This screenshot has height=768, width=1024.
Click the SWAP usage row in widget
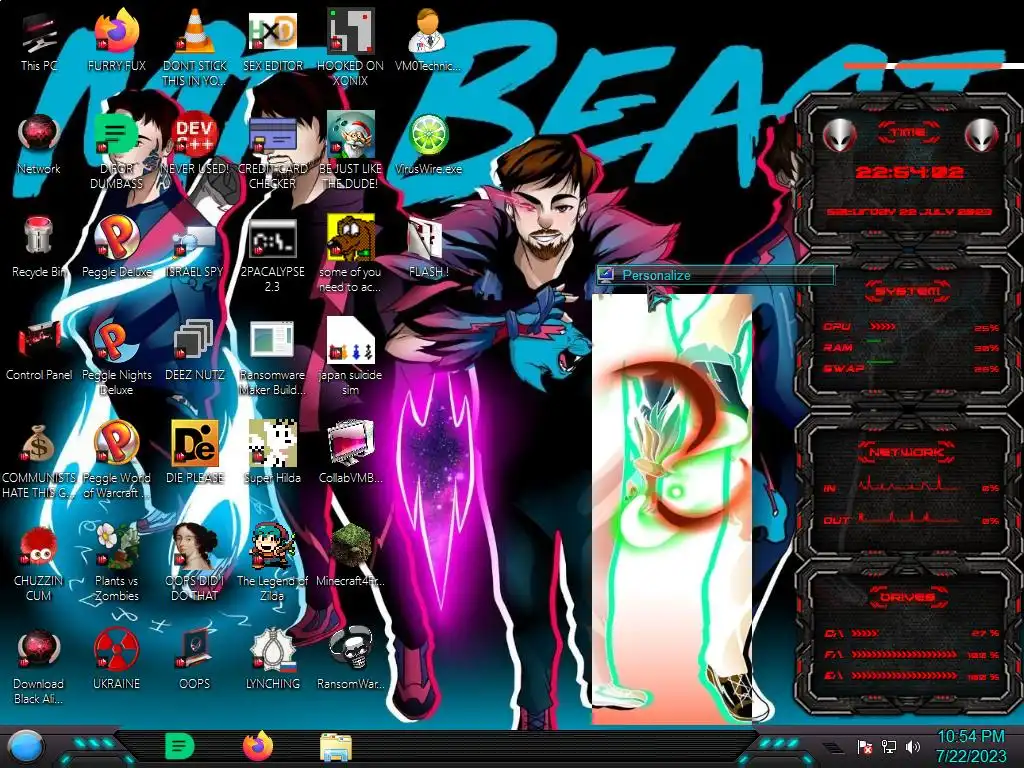[911, 368]
